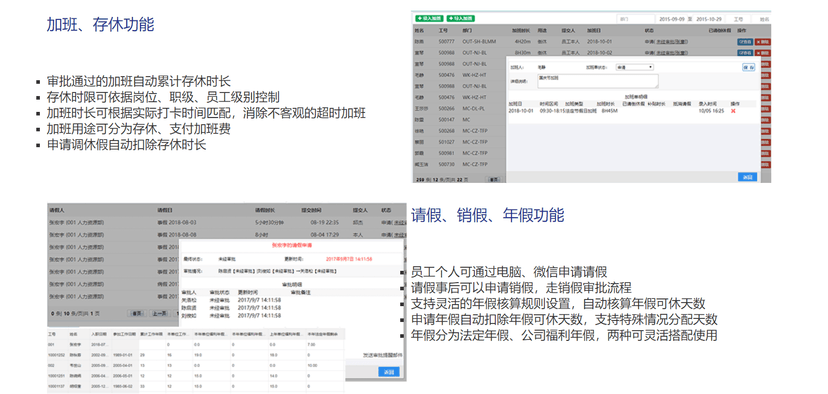The image size is (828, 394).
Task: Click the bullet 审批通过的加班自动累计存休时长
Action: (139, 82)
